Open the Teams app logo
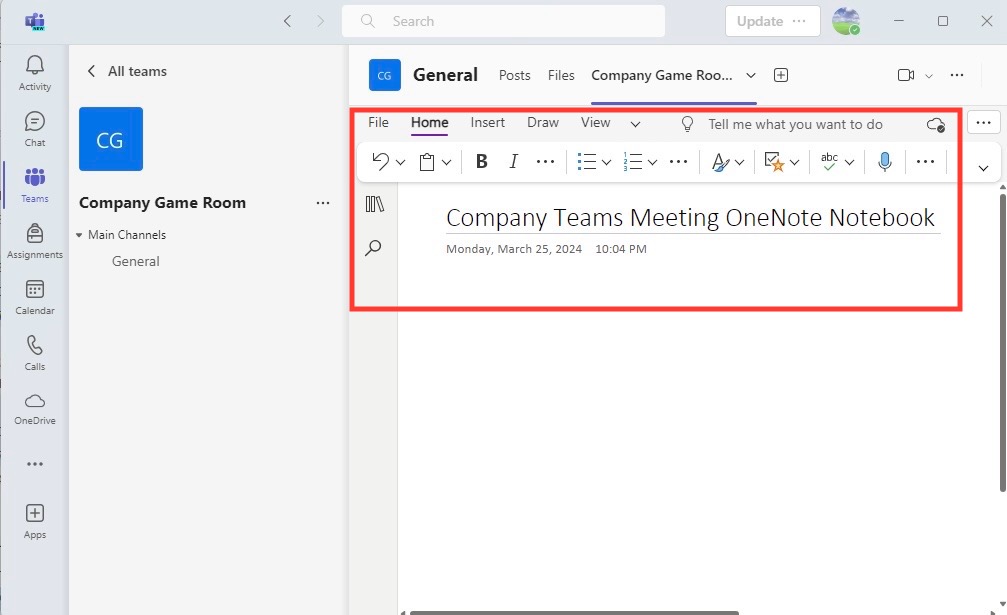 (35, 21)
